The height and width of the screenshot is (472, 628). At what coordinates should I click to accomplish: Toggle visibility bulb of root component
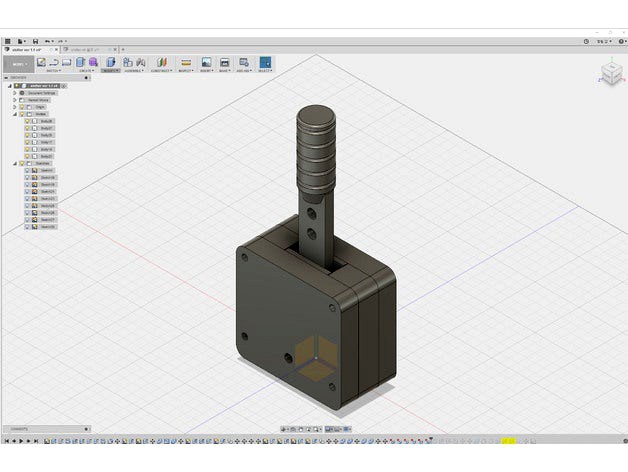[x=17, y=86]
